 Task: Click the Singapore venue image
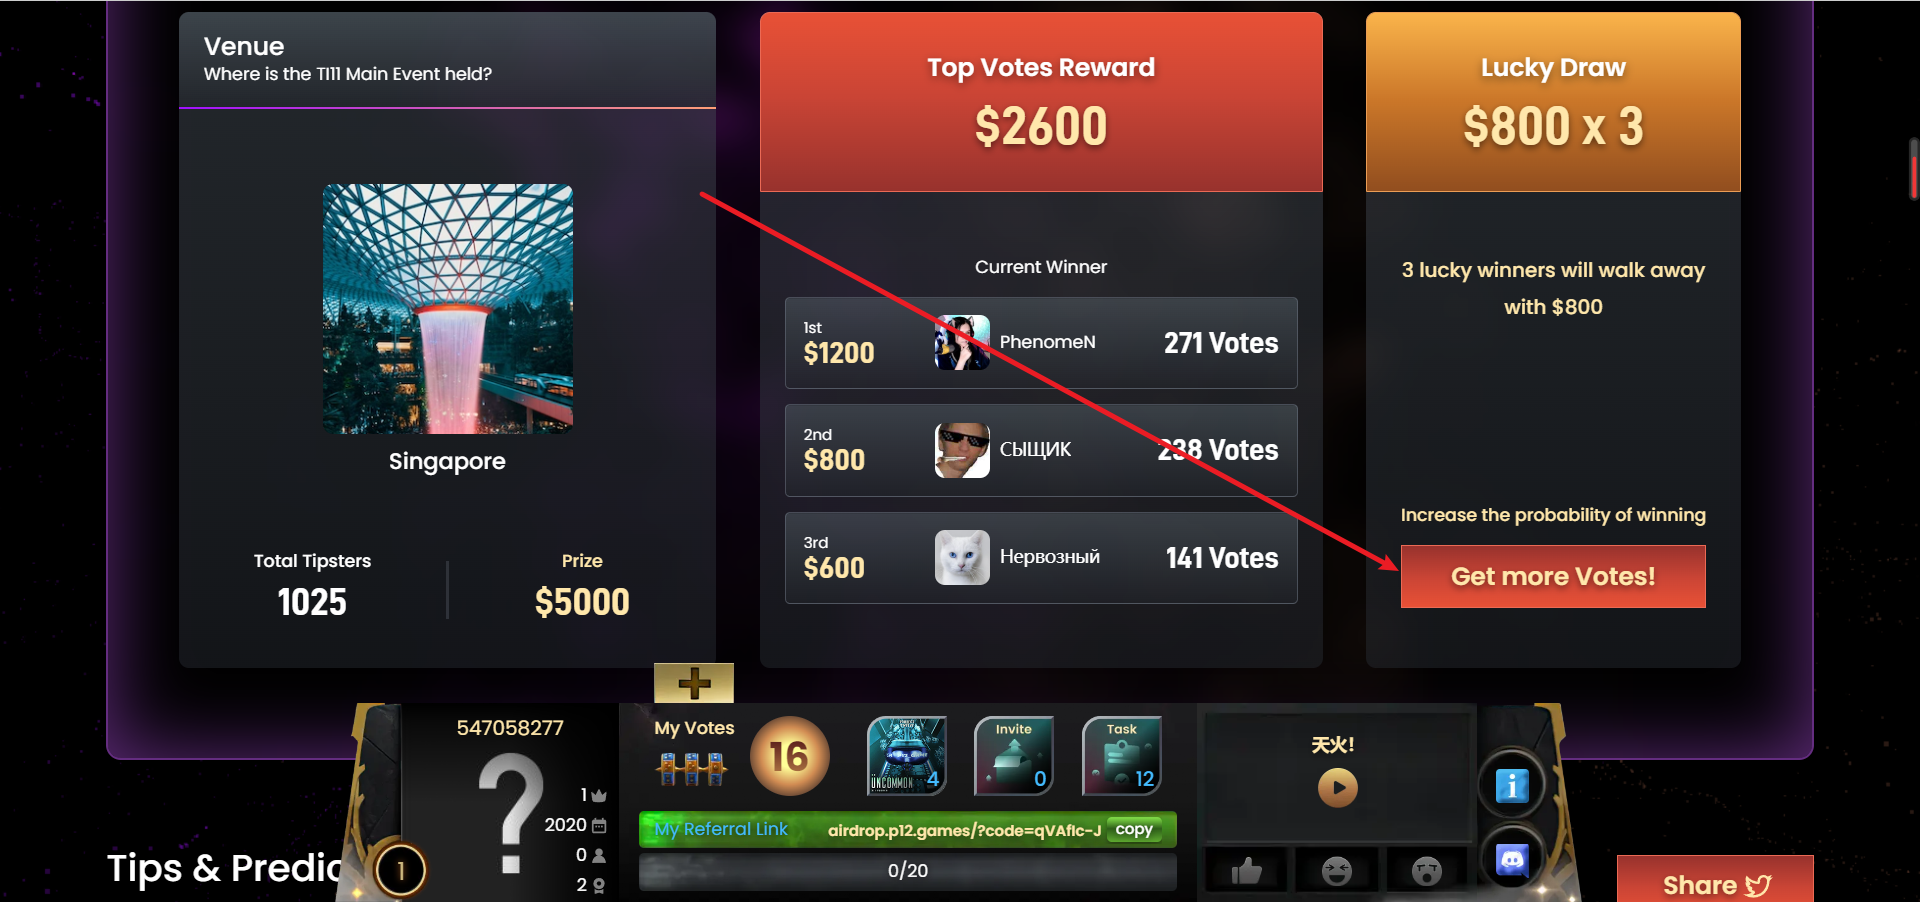[447, 309]
